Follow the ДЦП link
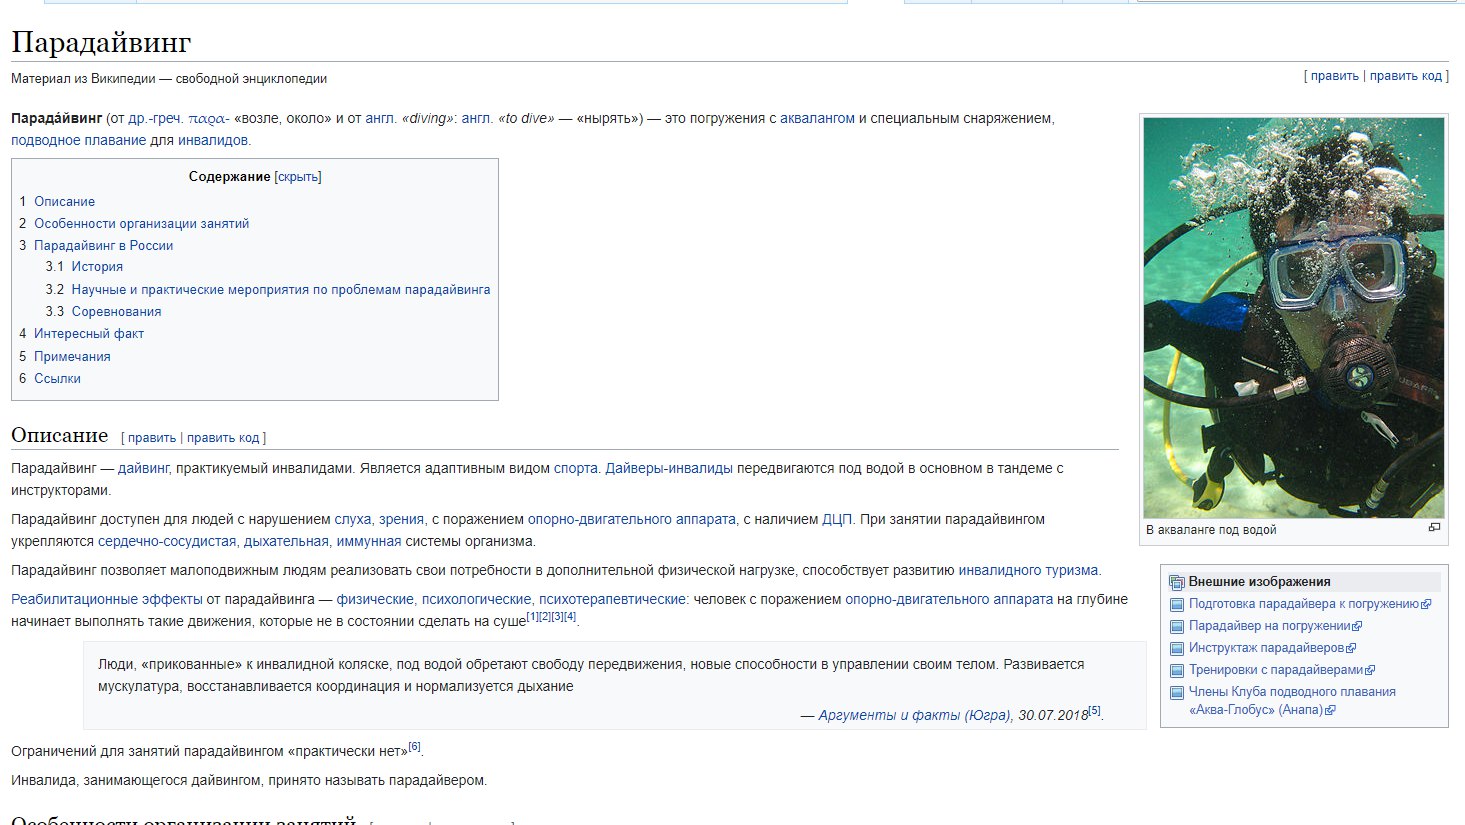 click(836, 519)
